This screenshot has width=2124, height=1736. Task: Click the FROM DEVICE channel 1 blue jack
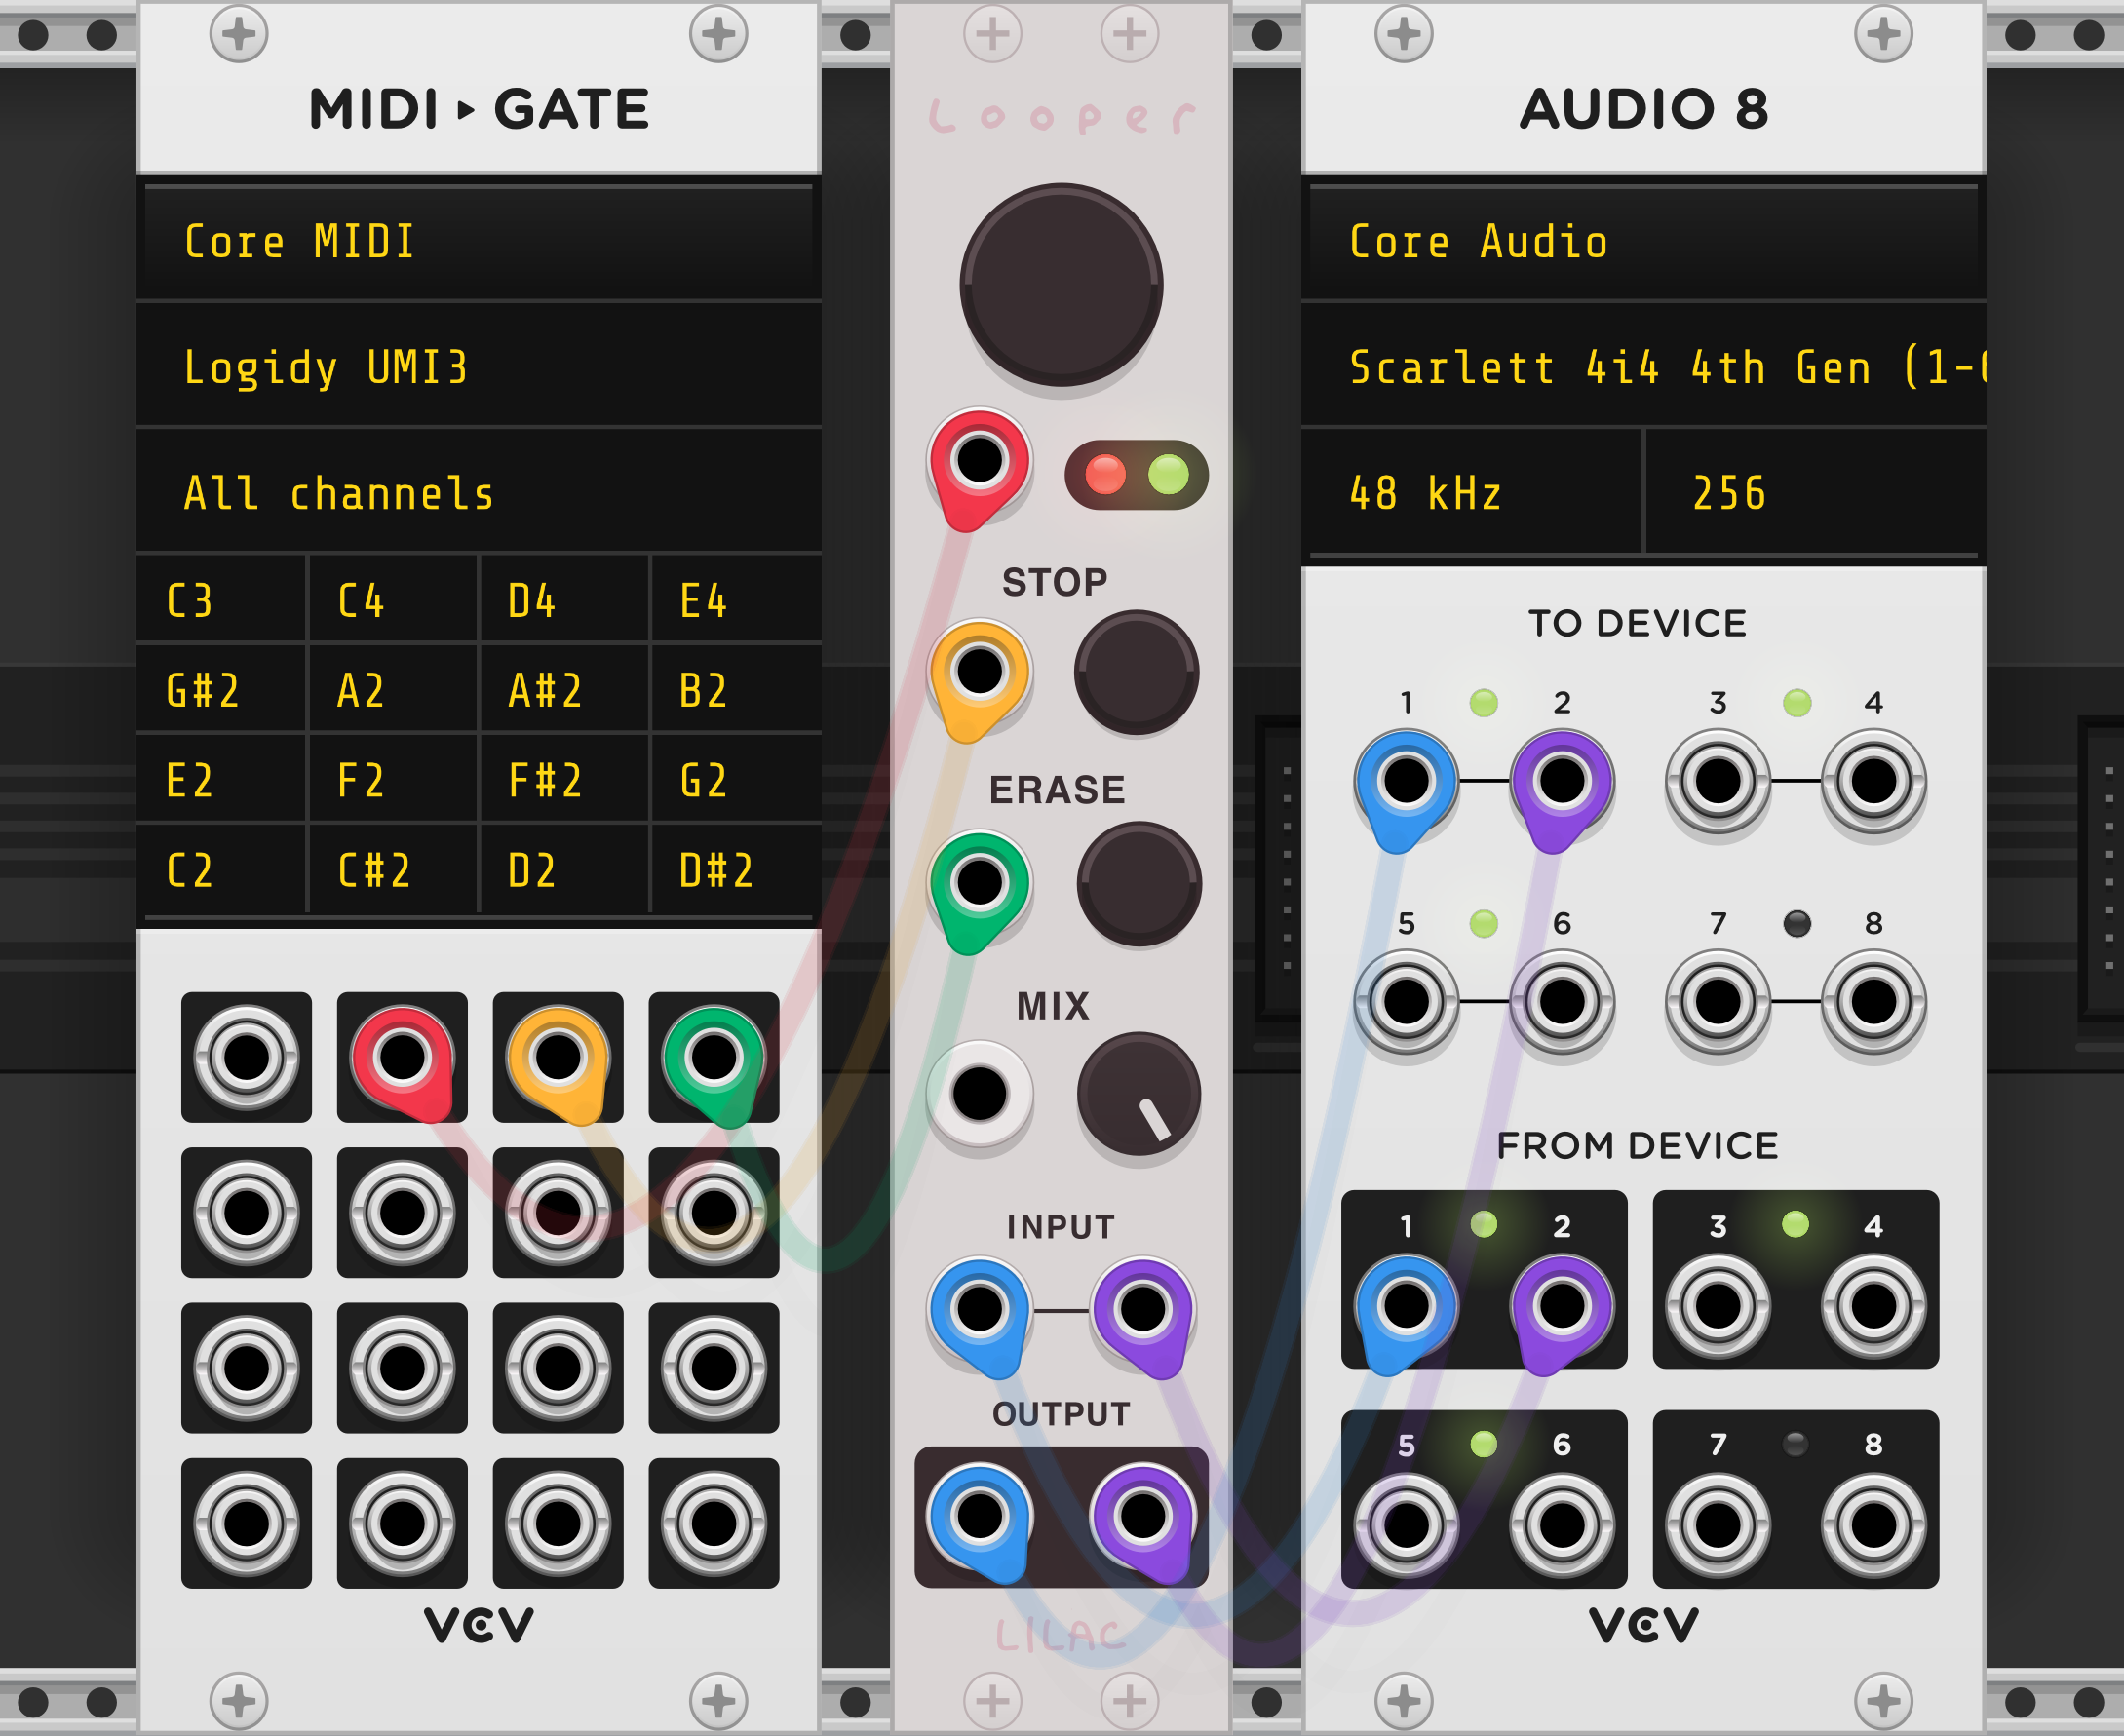tap(1406, 1305)
